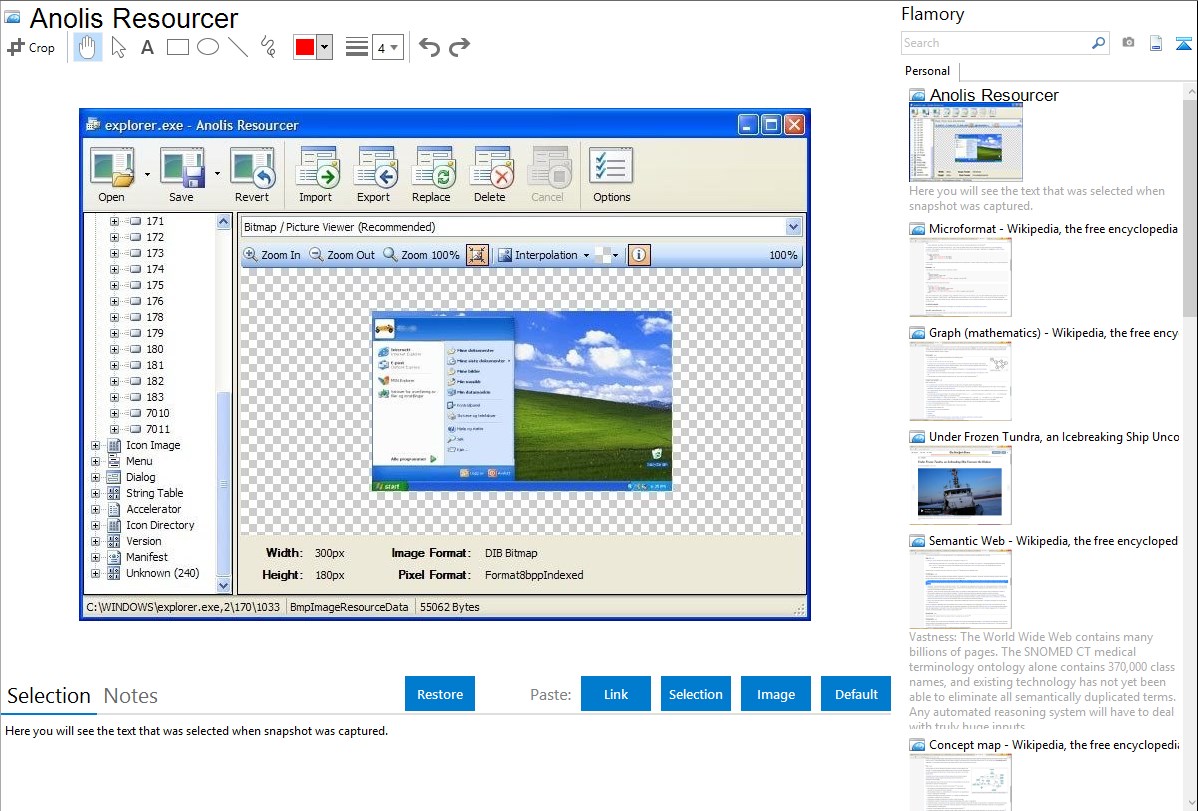1198x811 pixels.
Task: Click the Default paste button
Action: (856, 694)
